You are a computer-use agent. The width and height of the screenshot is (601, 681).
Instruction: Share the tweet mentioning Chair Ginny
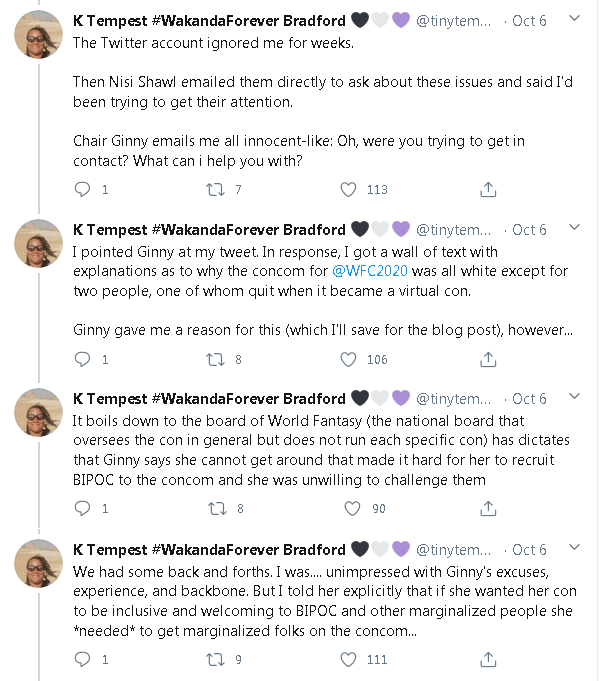click(x=488, y=189)
